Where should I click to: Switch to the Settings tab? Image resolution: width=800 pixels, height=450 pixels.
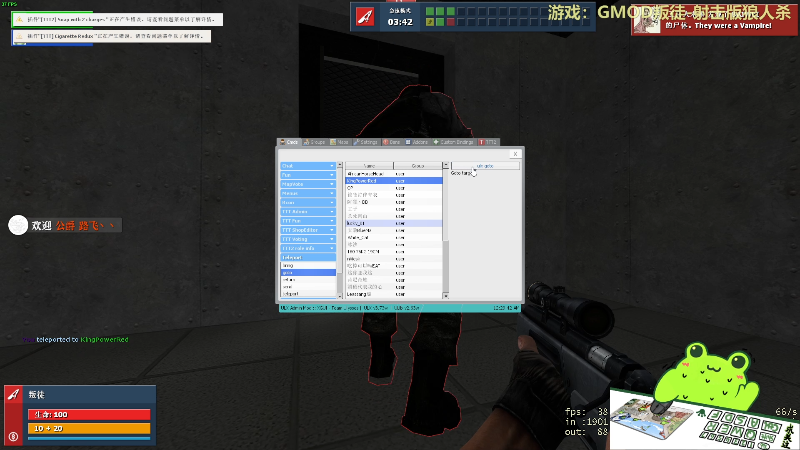coord(366,142)
